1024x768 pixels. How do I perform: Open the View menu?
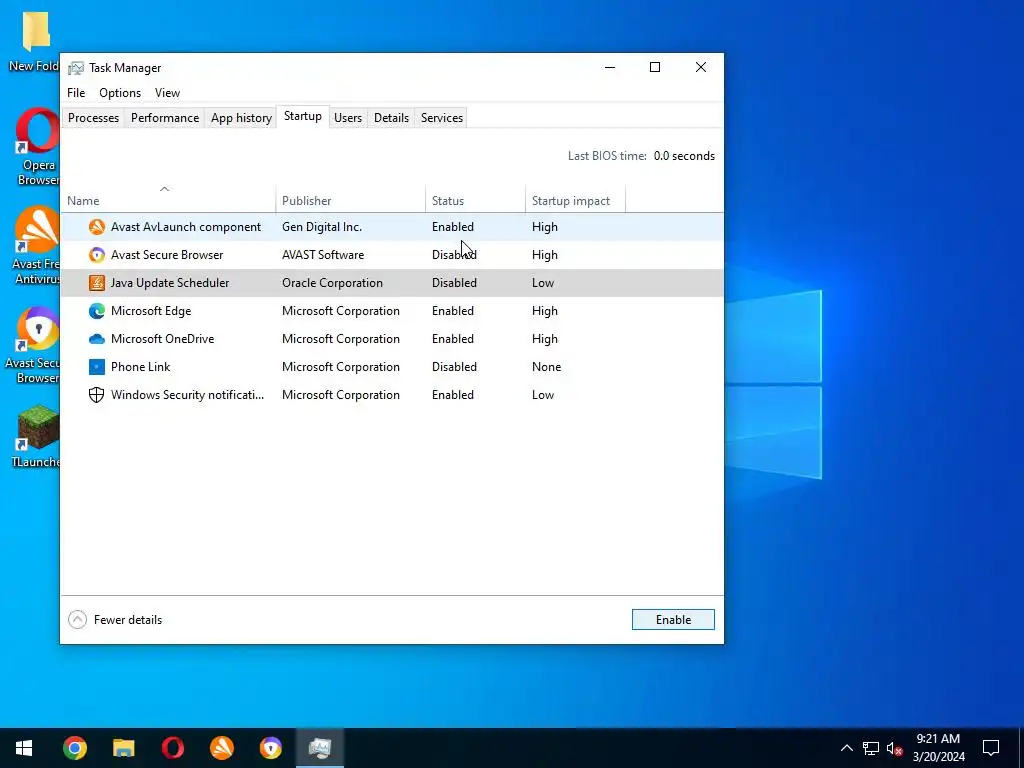click(x=167, y=93)
